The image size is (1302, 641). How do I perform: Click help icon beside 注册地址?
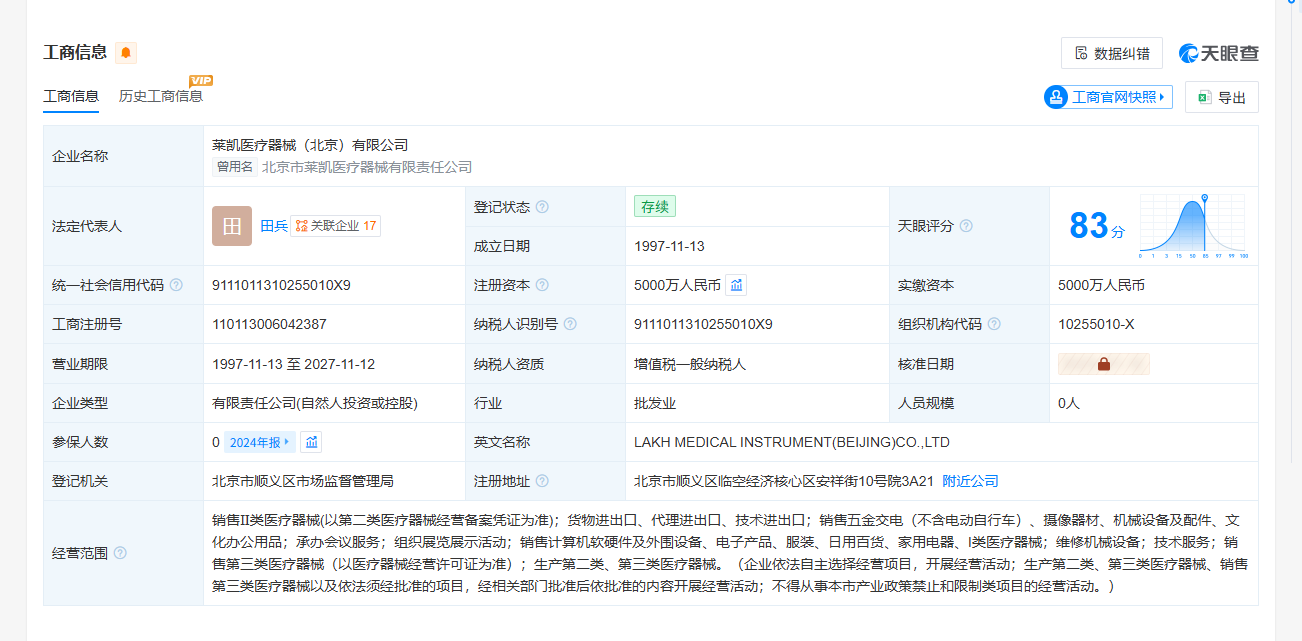click(x=542, y=481)
